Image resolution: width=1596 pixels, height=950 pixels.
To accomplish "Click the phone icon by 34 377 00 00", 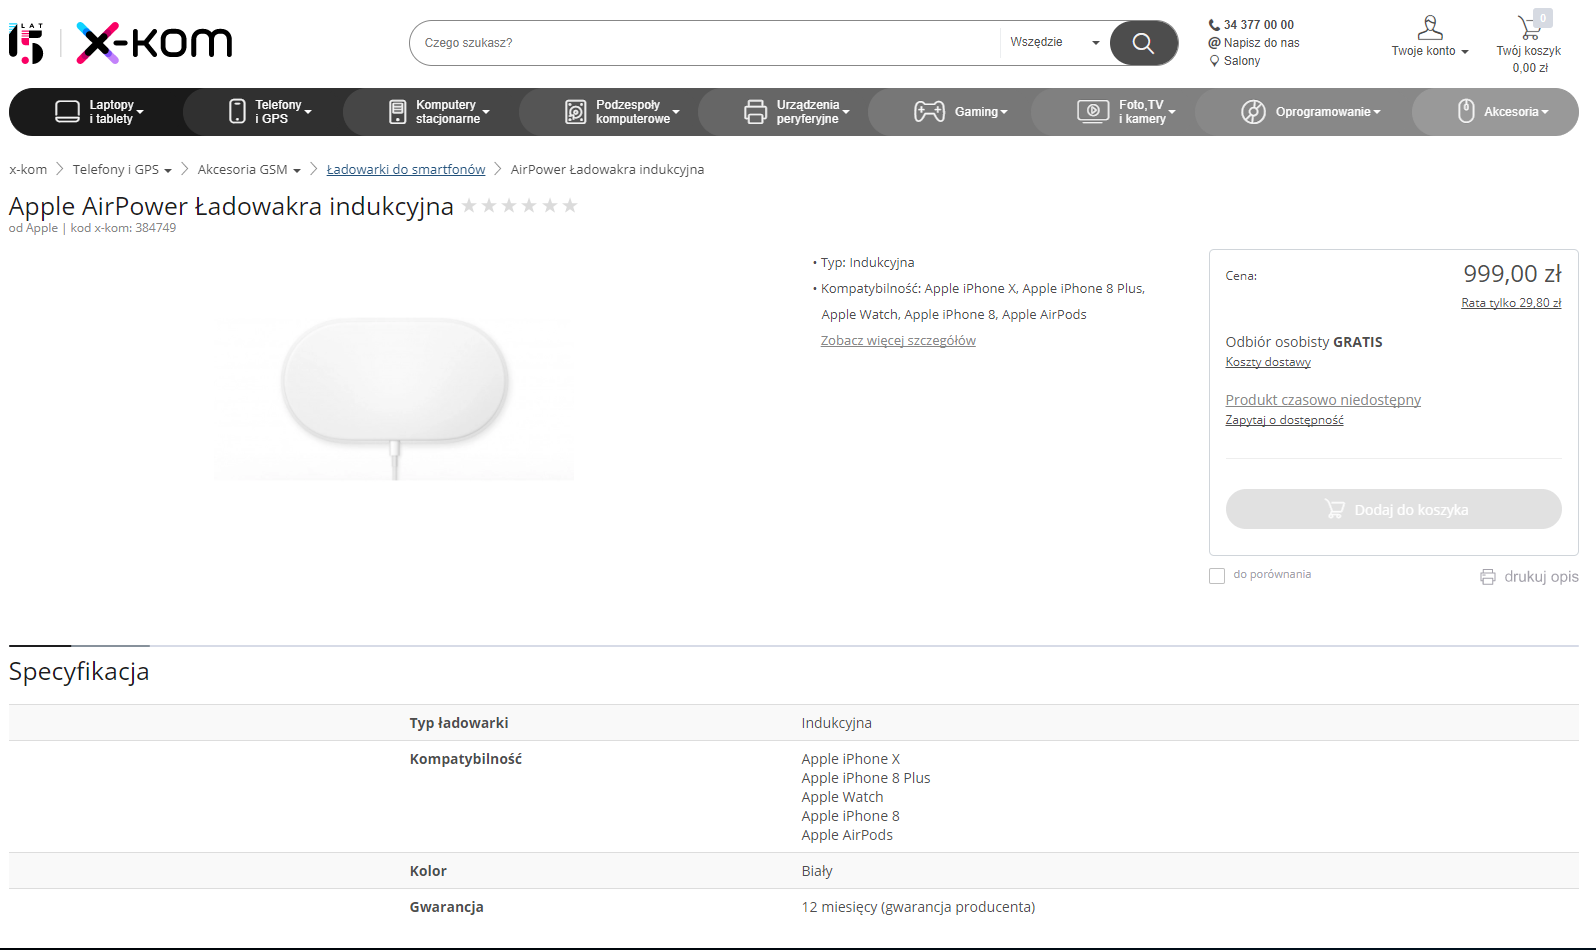I will pyautogui.click(x=1214, y=25).
